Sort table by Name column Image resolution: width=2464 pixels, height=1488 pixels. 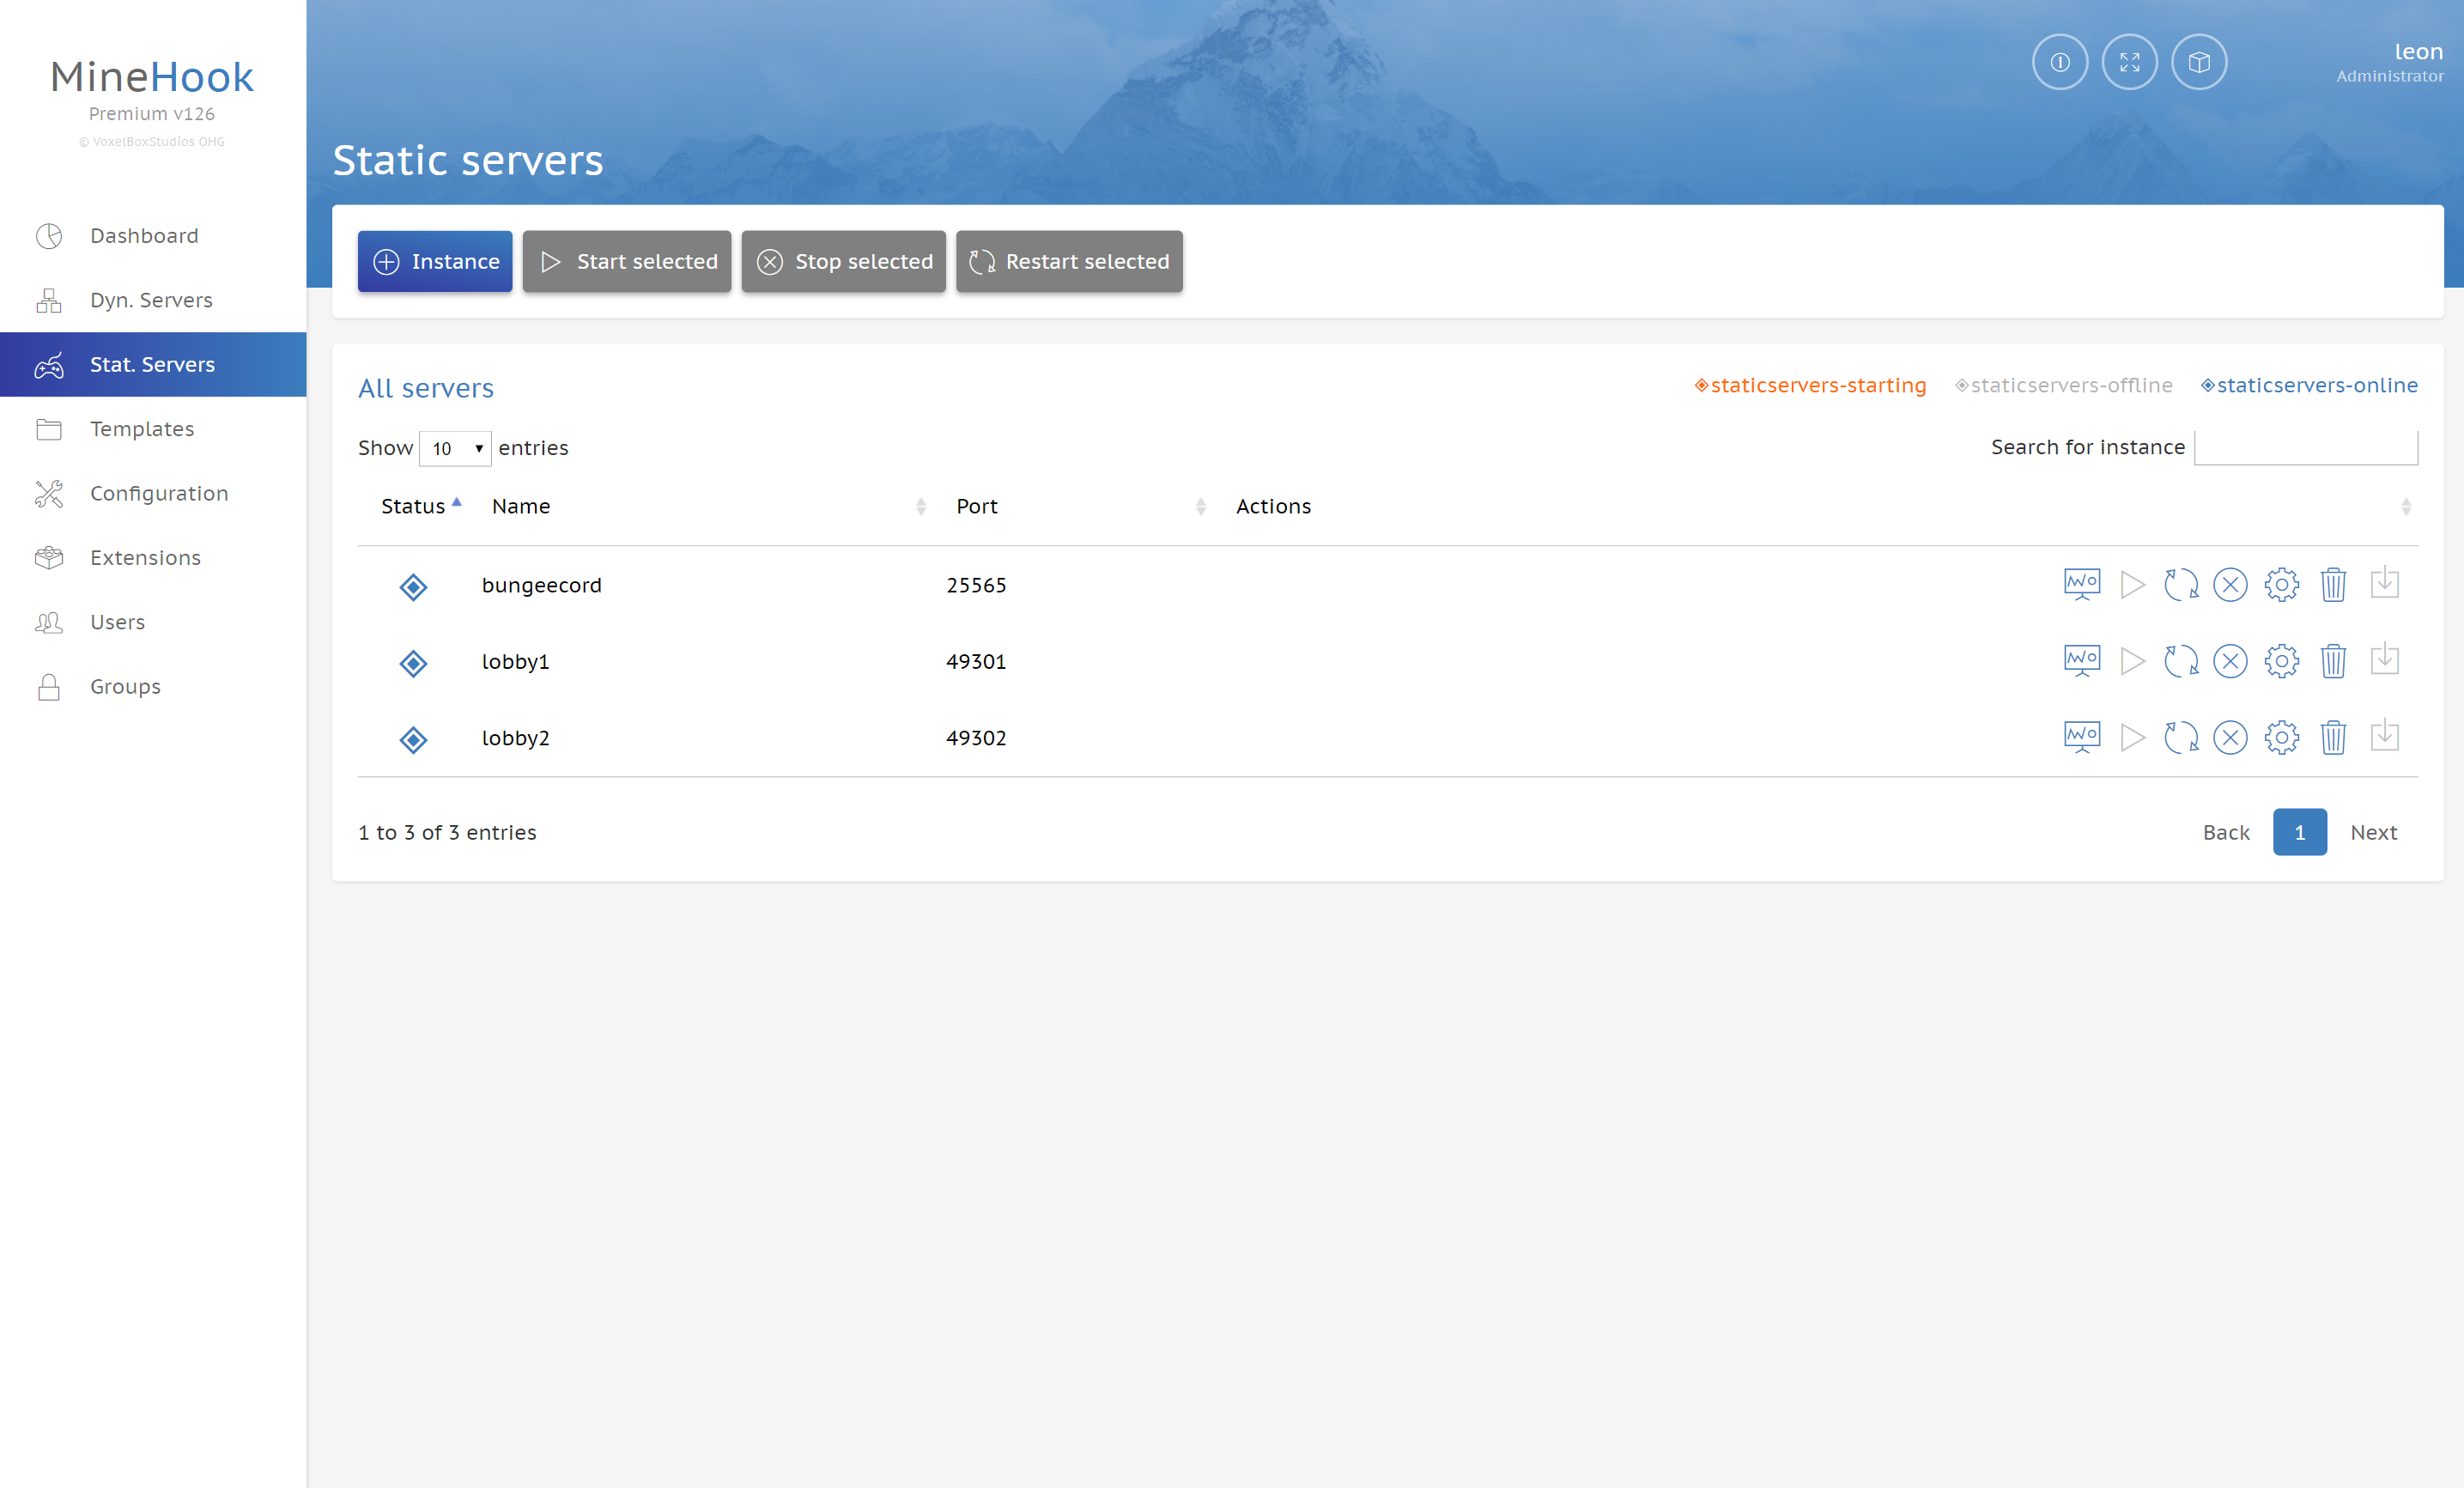[x=521, y=506]
